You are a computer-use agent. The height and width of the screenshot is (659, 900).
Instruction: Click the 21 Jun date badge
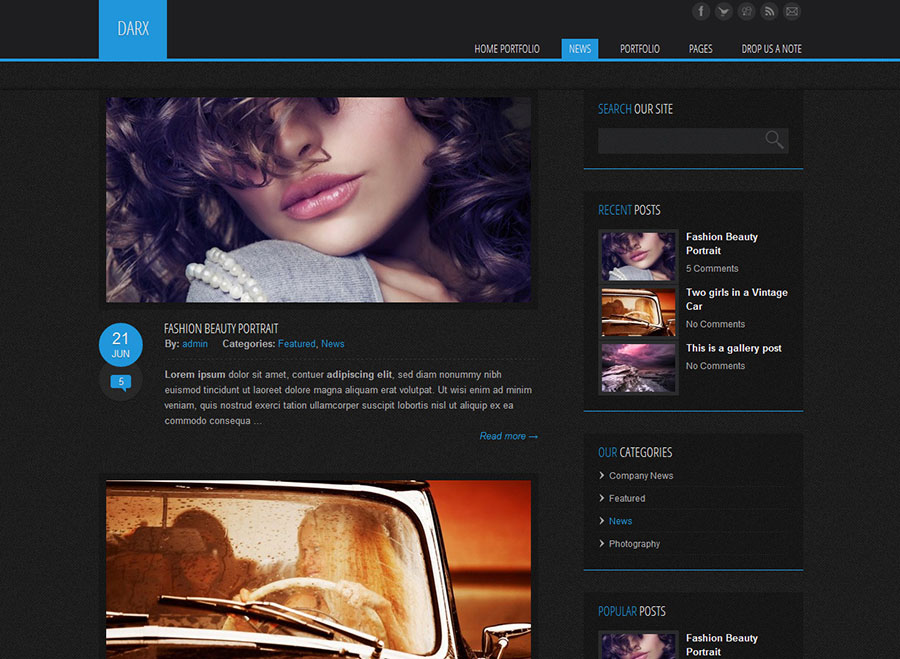(x=121, y=344)
